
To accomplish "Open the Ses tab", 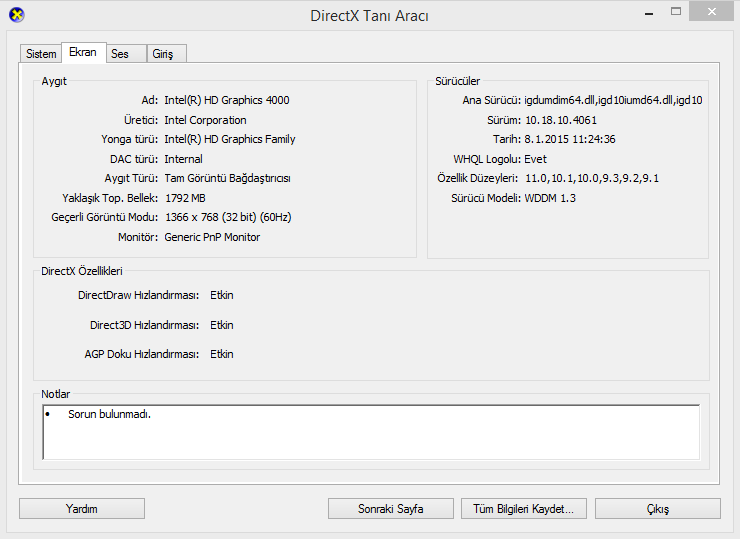I will (120, 54).
